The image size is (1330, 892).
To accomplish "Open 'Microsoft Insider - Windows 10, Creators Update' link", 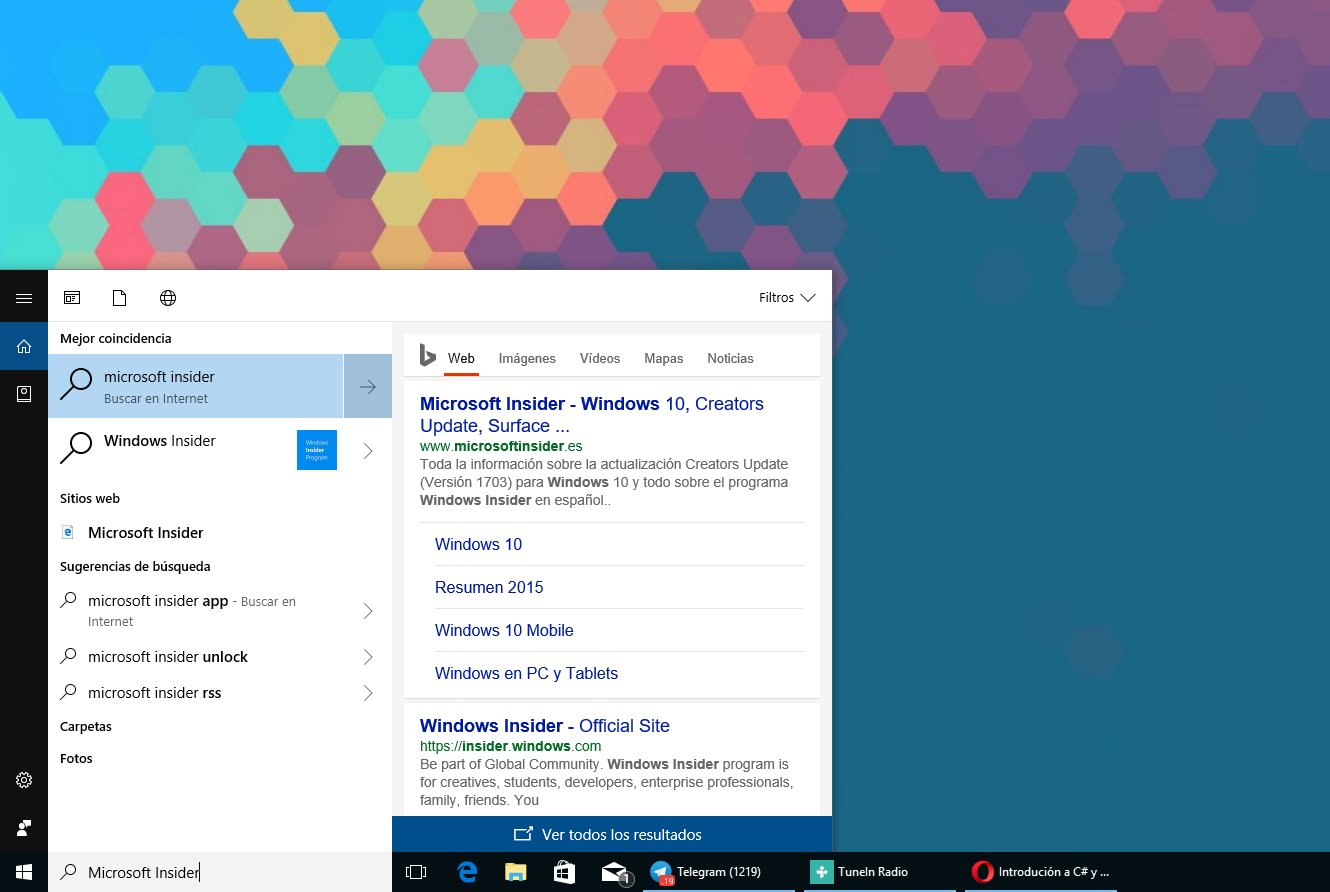I will [x=592, y=415].
